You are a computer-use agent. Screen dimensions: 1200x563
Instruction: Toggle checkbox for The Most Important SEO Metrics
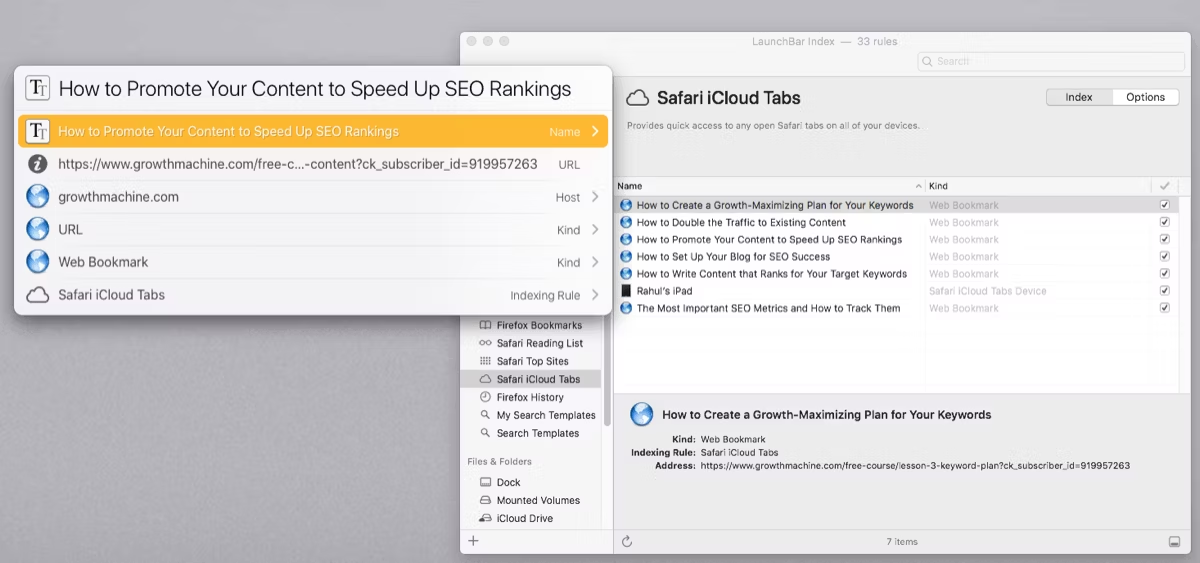point(1164,307)
